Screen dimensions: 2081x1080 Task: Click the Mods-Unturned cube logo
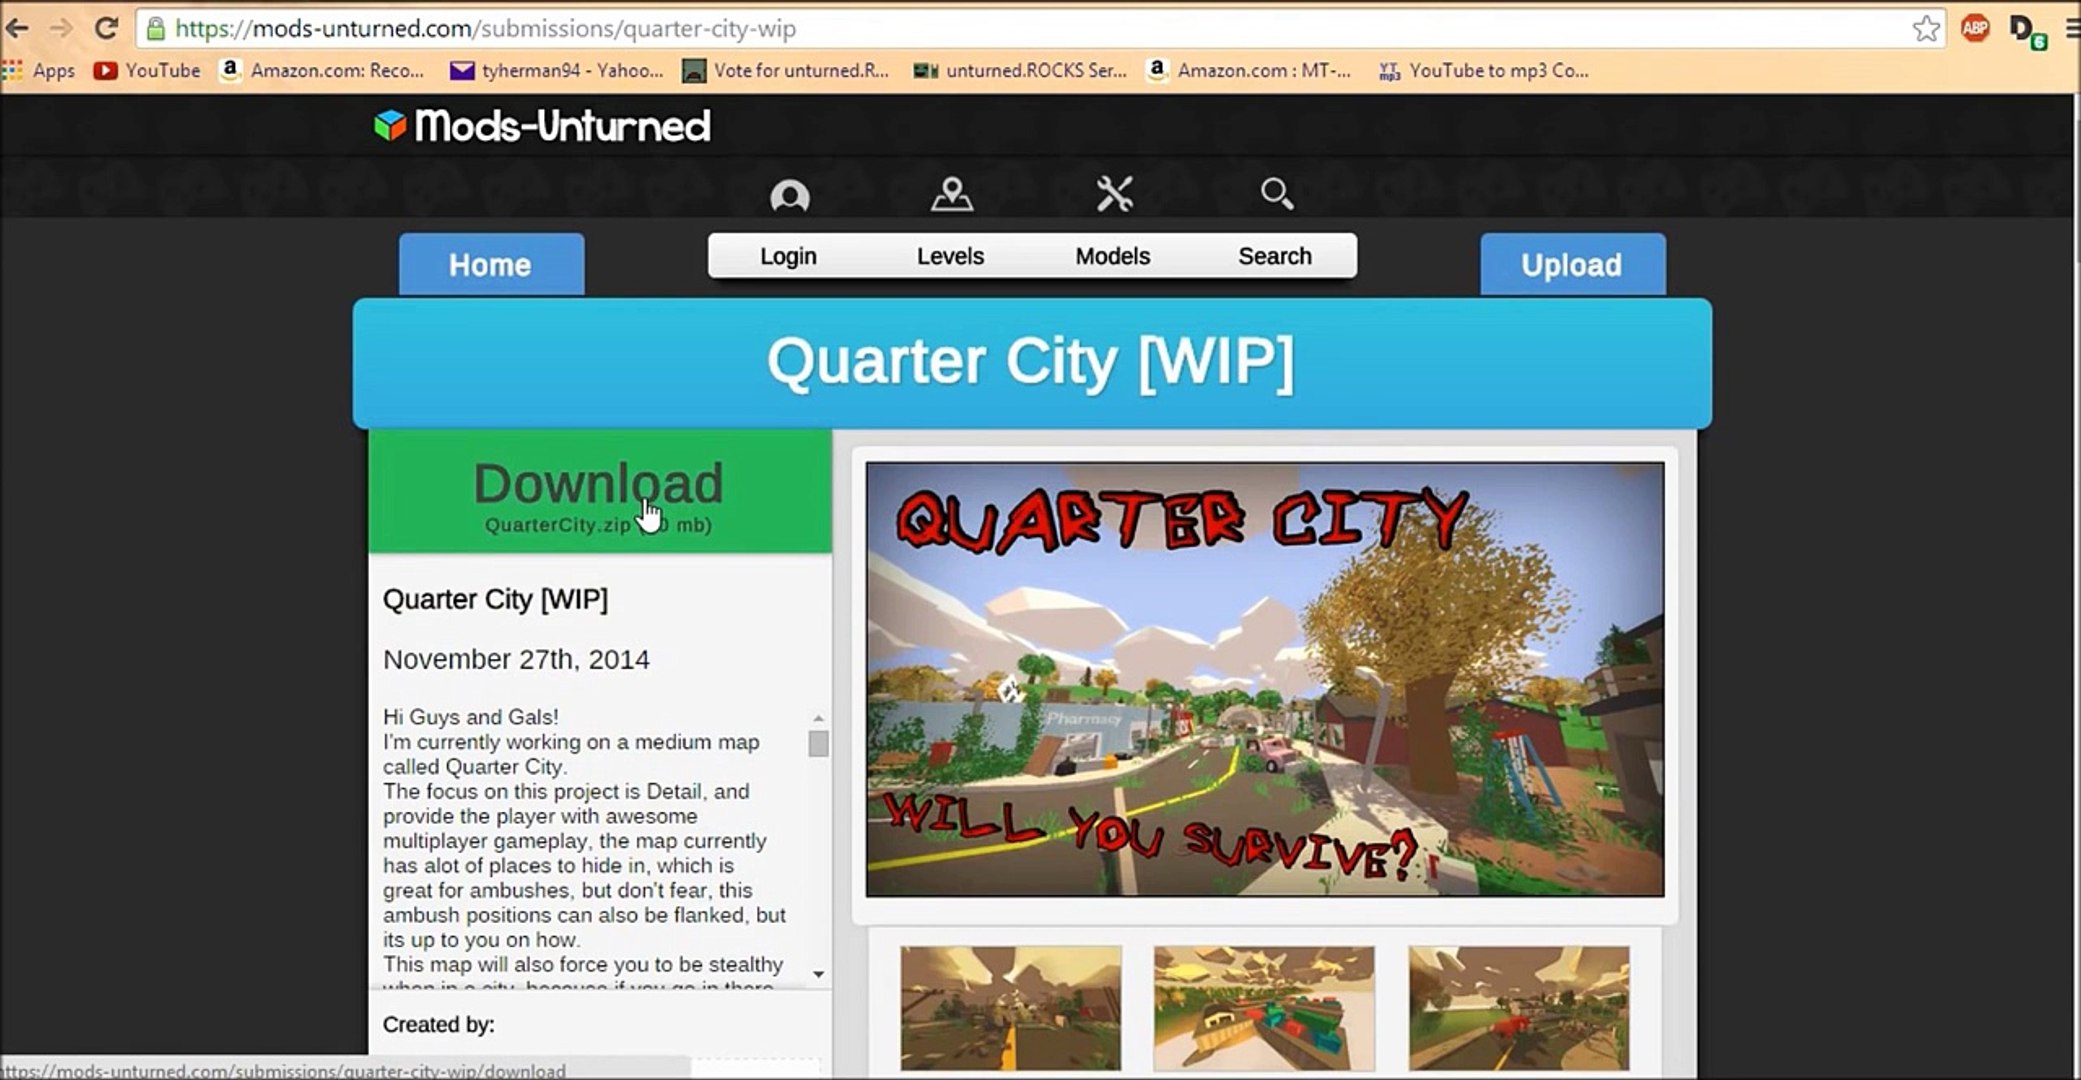coord(390,126)
